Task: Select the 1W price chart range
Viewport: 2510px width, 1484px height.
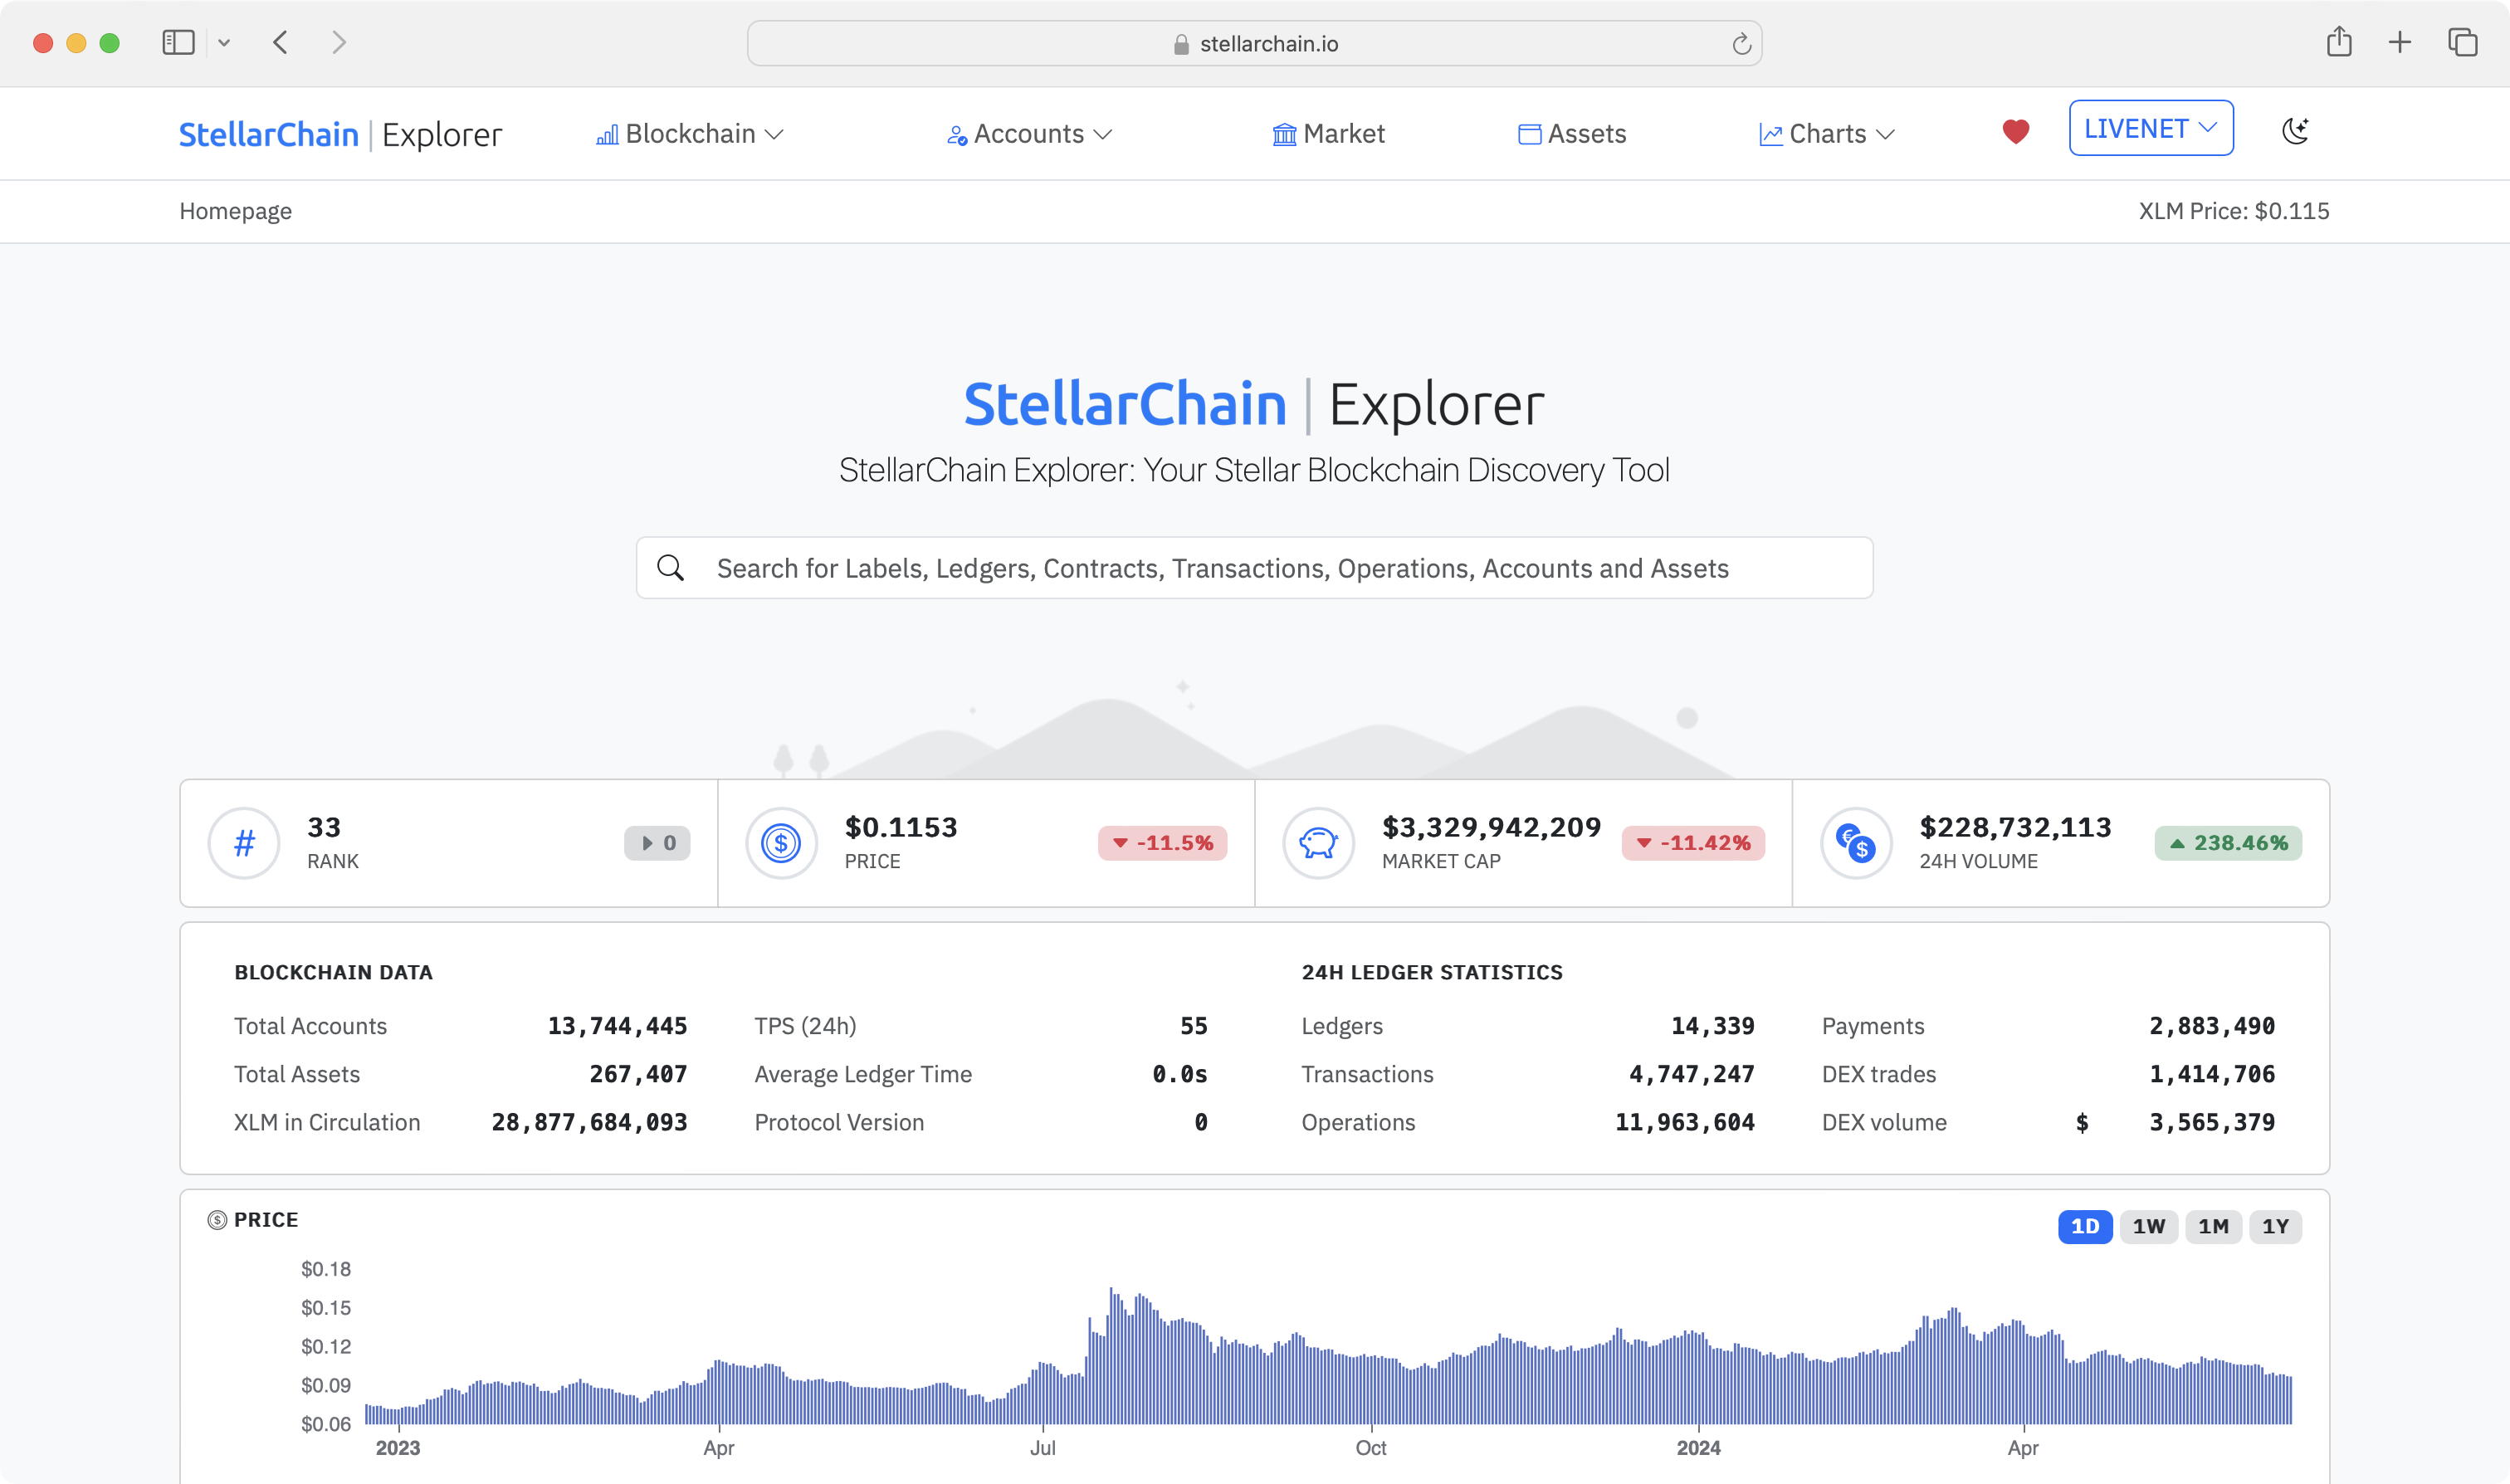Action: [x=2148, y=1226]
